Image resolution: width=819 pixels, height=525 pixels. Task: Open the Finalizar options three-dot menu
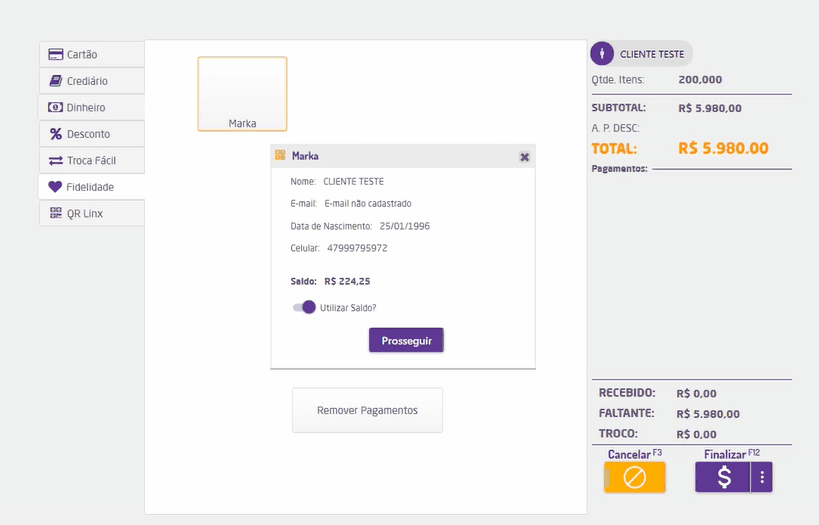pyautogui.click(x=762, y=478)
